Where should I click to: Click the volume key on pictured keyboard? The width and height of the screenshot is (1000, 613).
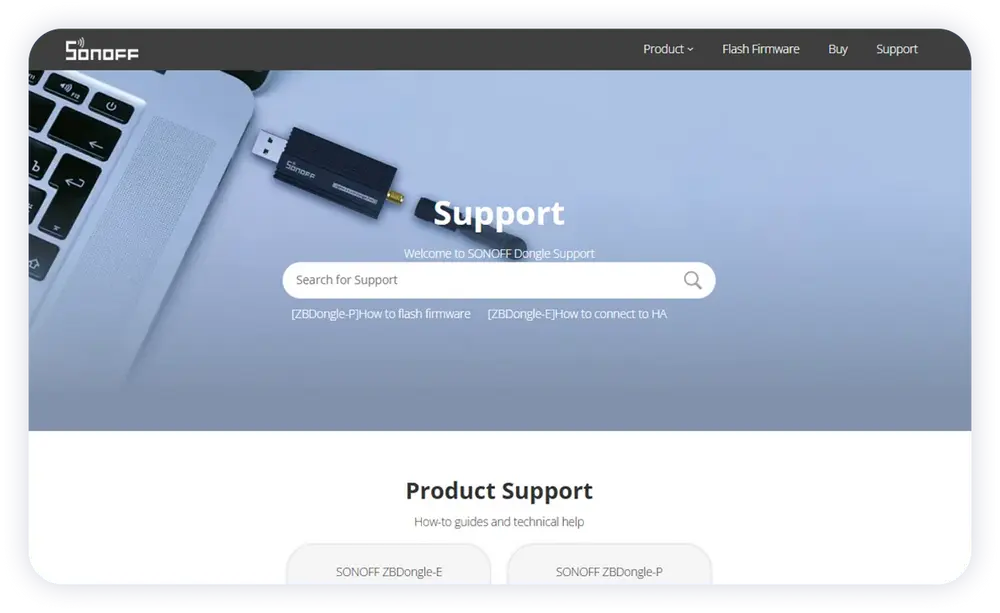pos(66,88)
